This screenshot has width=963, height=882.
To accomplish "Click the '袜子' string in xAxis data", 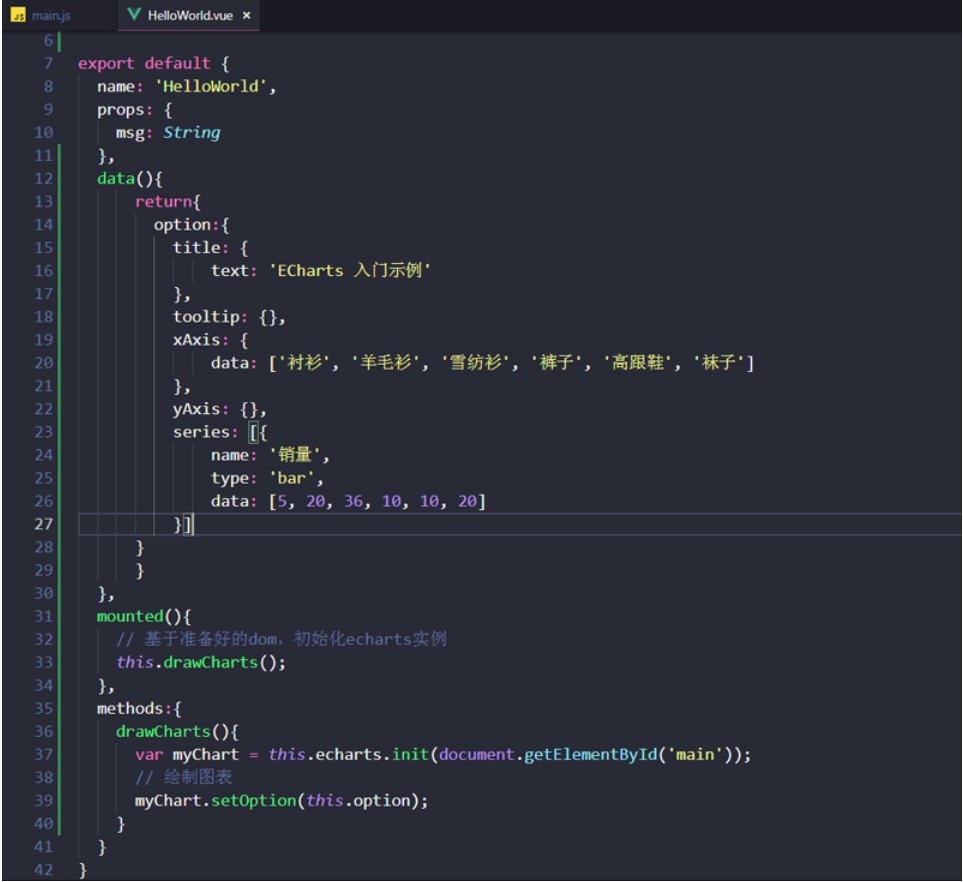I will [x=719, y=363].
